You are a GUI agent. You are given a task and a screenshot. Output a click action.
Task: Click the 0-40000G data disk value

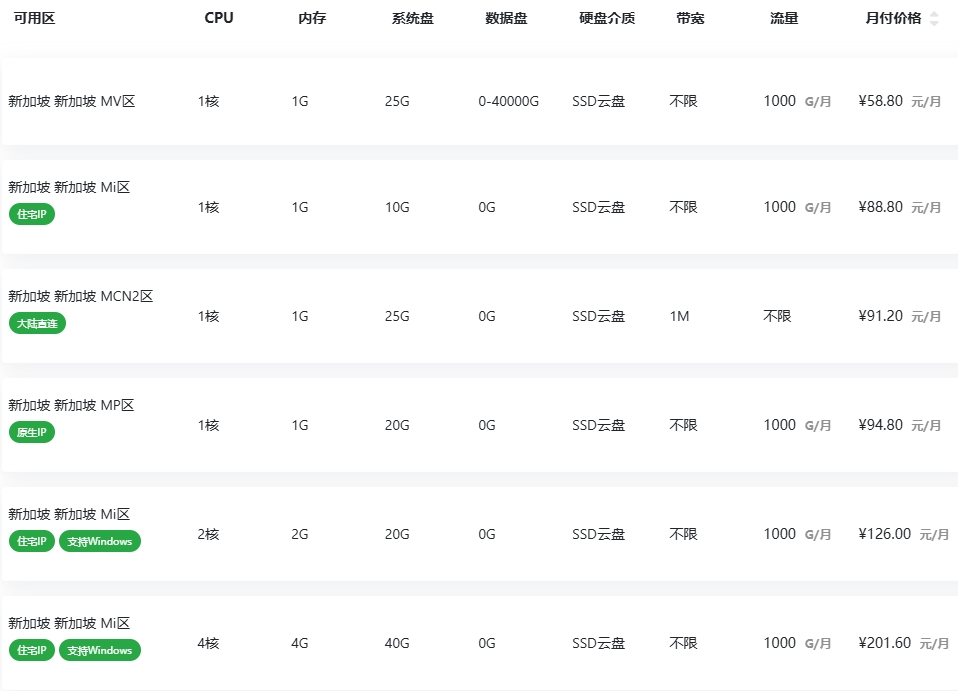pos(508,101)
